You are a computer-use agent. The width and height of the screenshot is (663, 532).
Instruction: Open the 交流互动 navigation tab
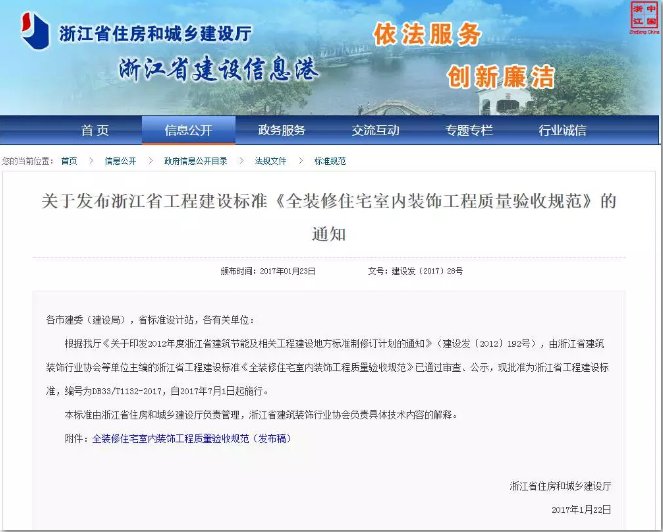[375, 130]
